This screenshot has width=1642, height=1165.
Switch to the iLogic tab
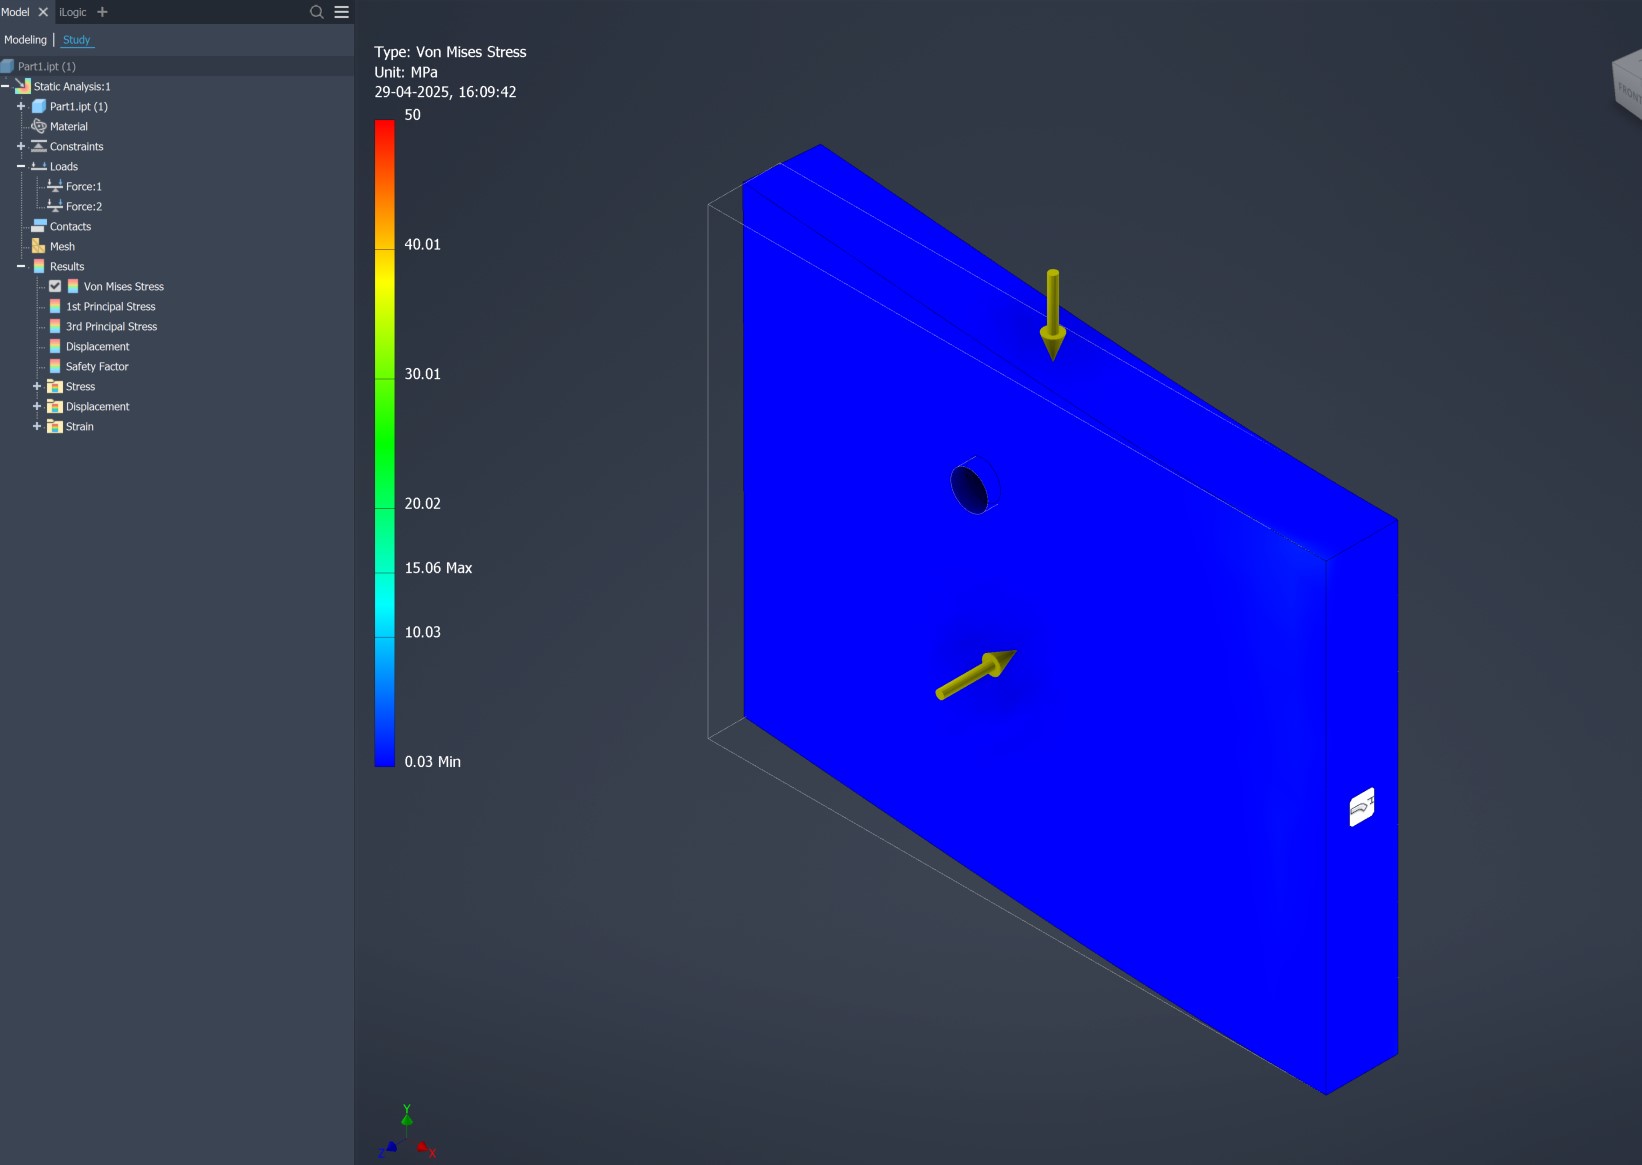tap(73, 12)
